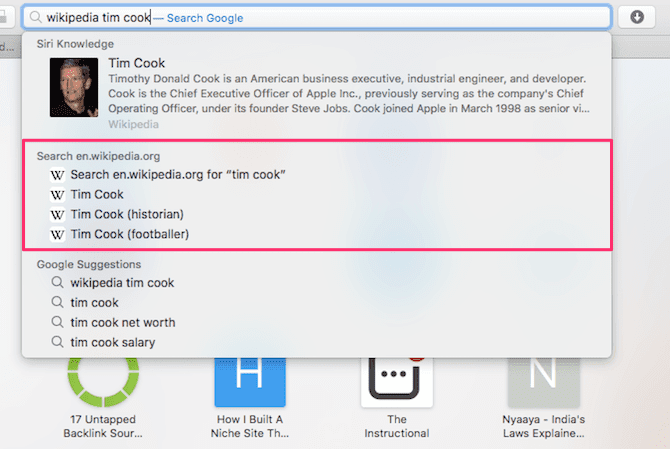
Task: Click search icon beside plain "tim cook" suggestion
Action: [x=57, y=302]
